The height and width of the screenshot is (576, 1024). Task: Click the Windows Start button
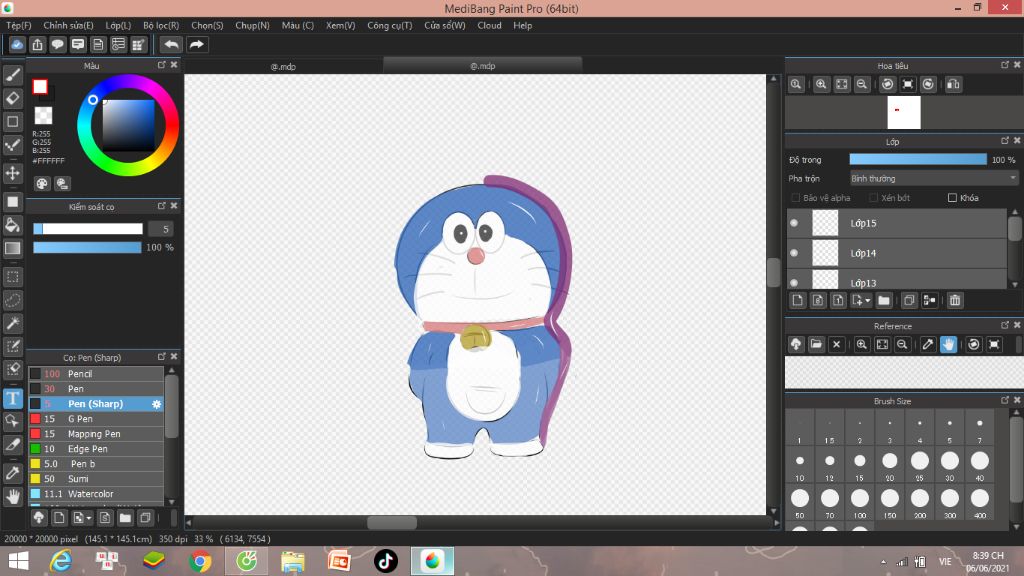point(18,561)
